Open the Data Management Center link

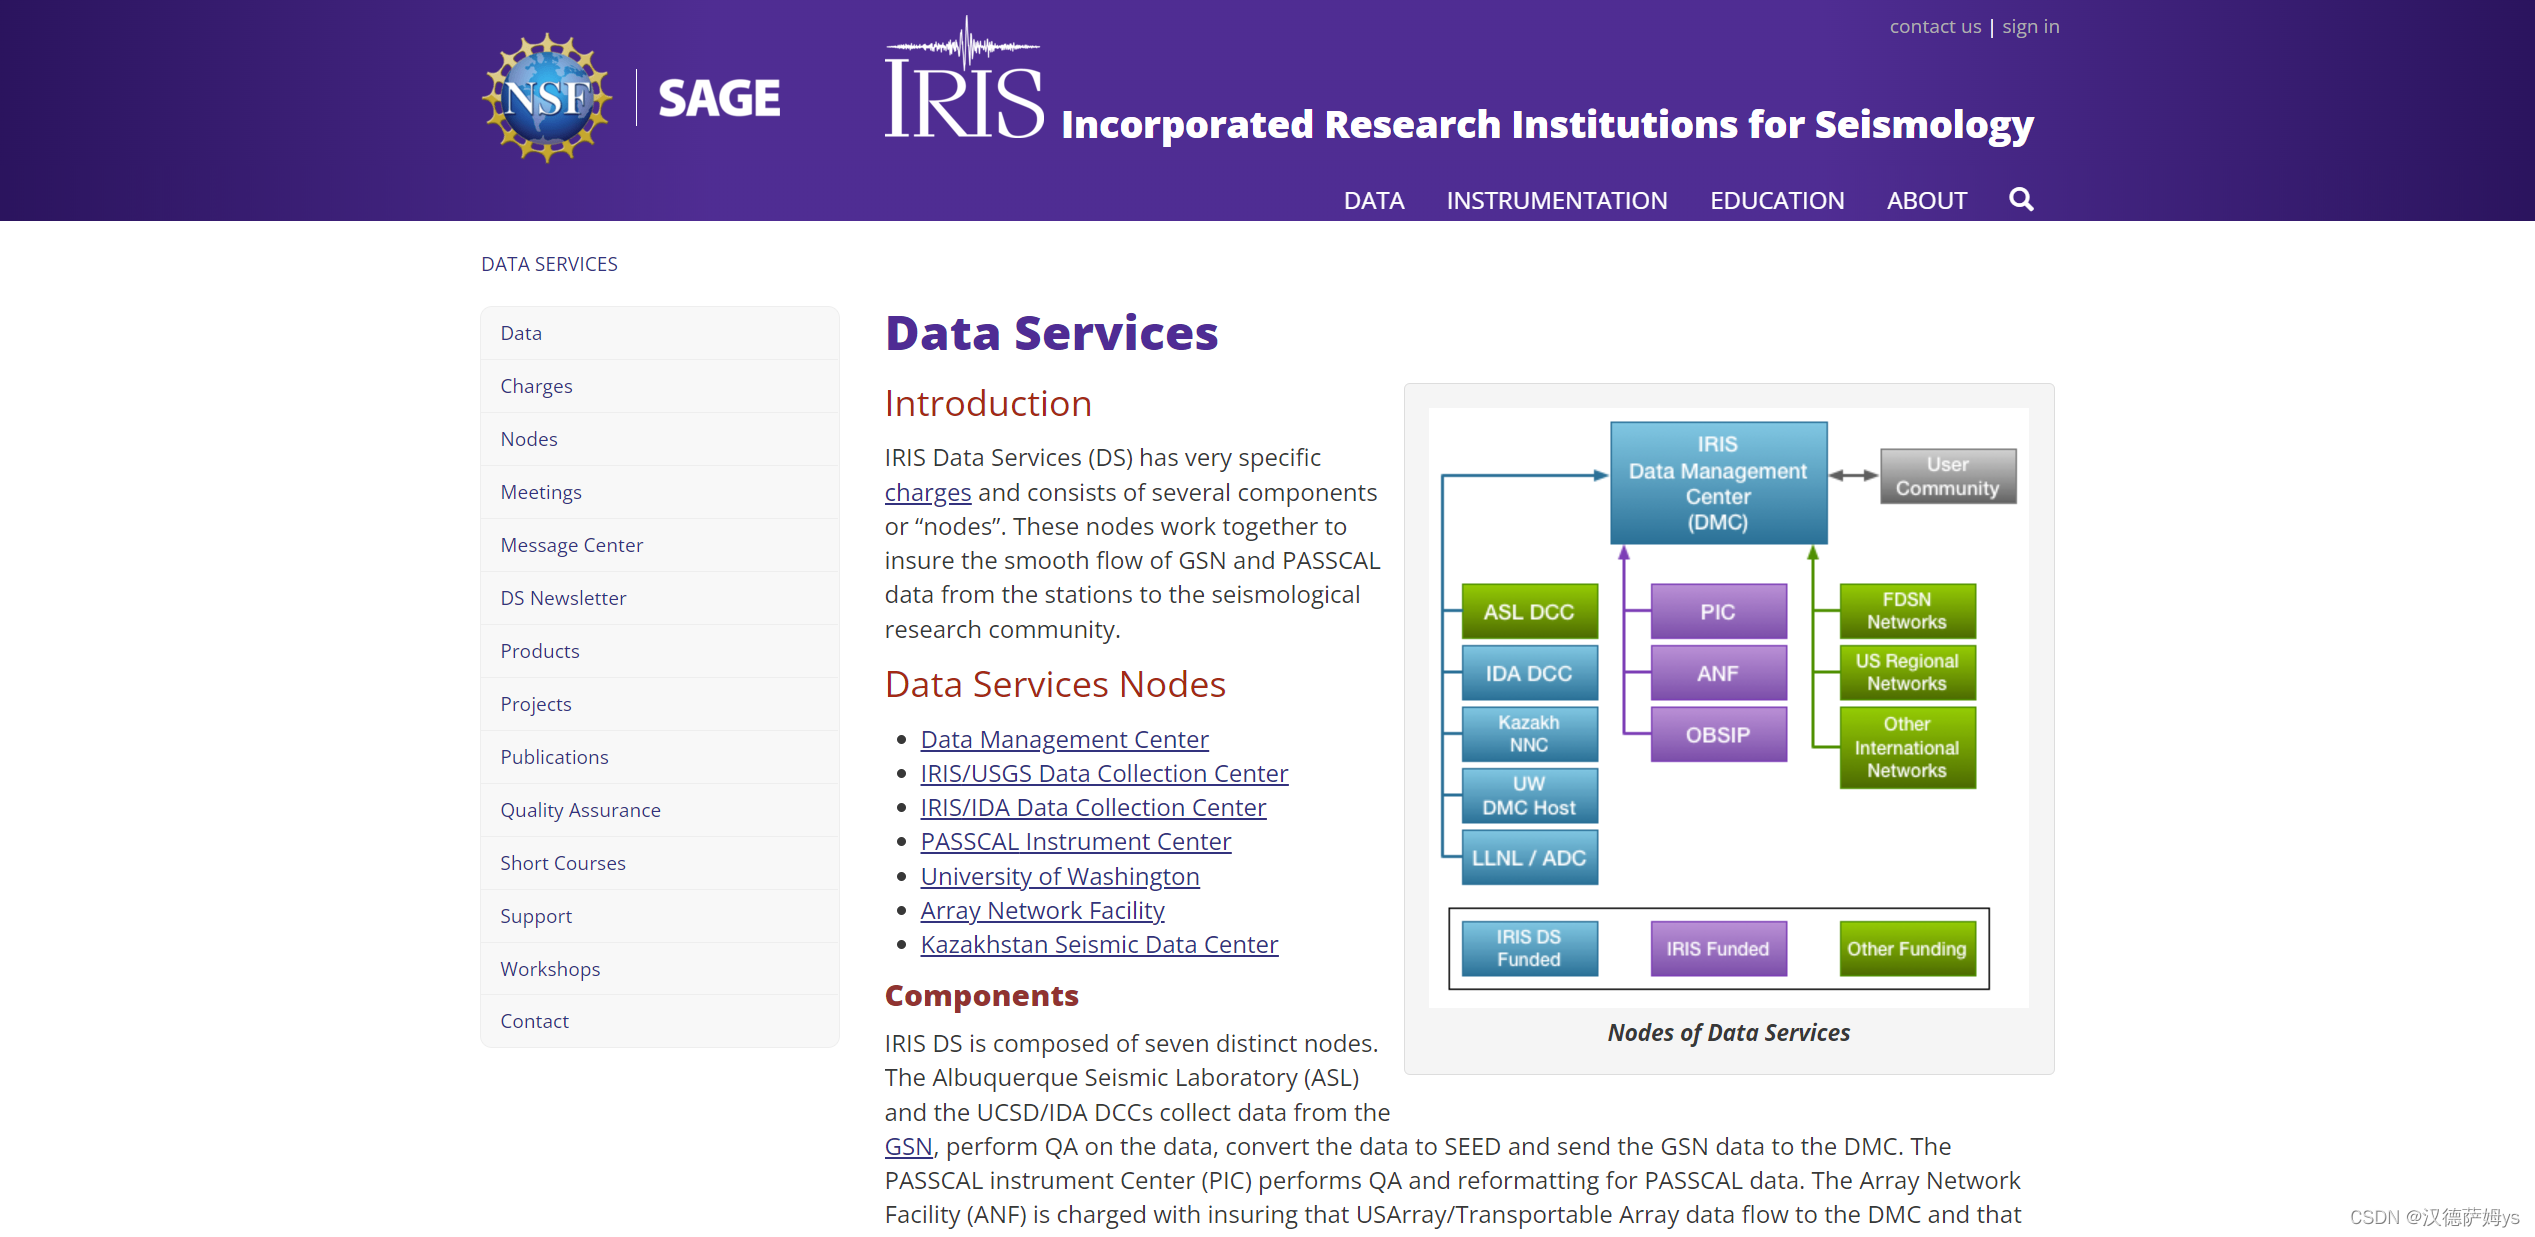click(x=1064, y=740)
